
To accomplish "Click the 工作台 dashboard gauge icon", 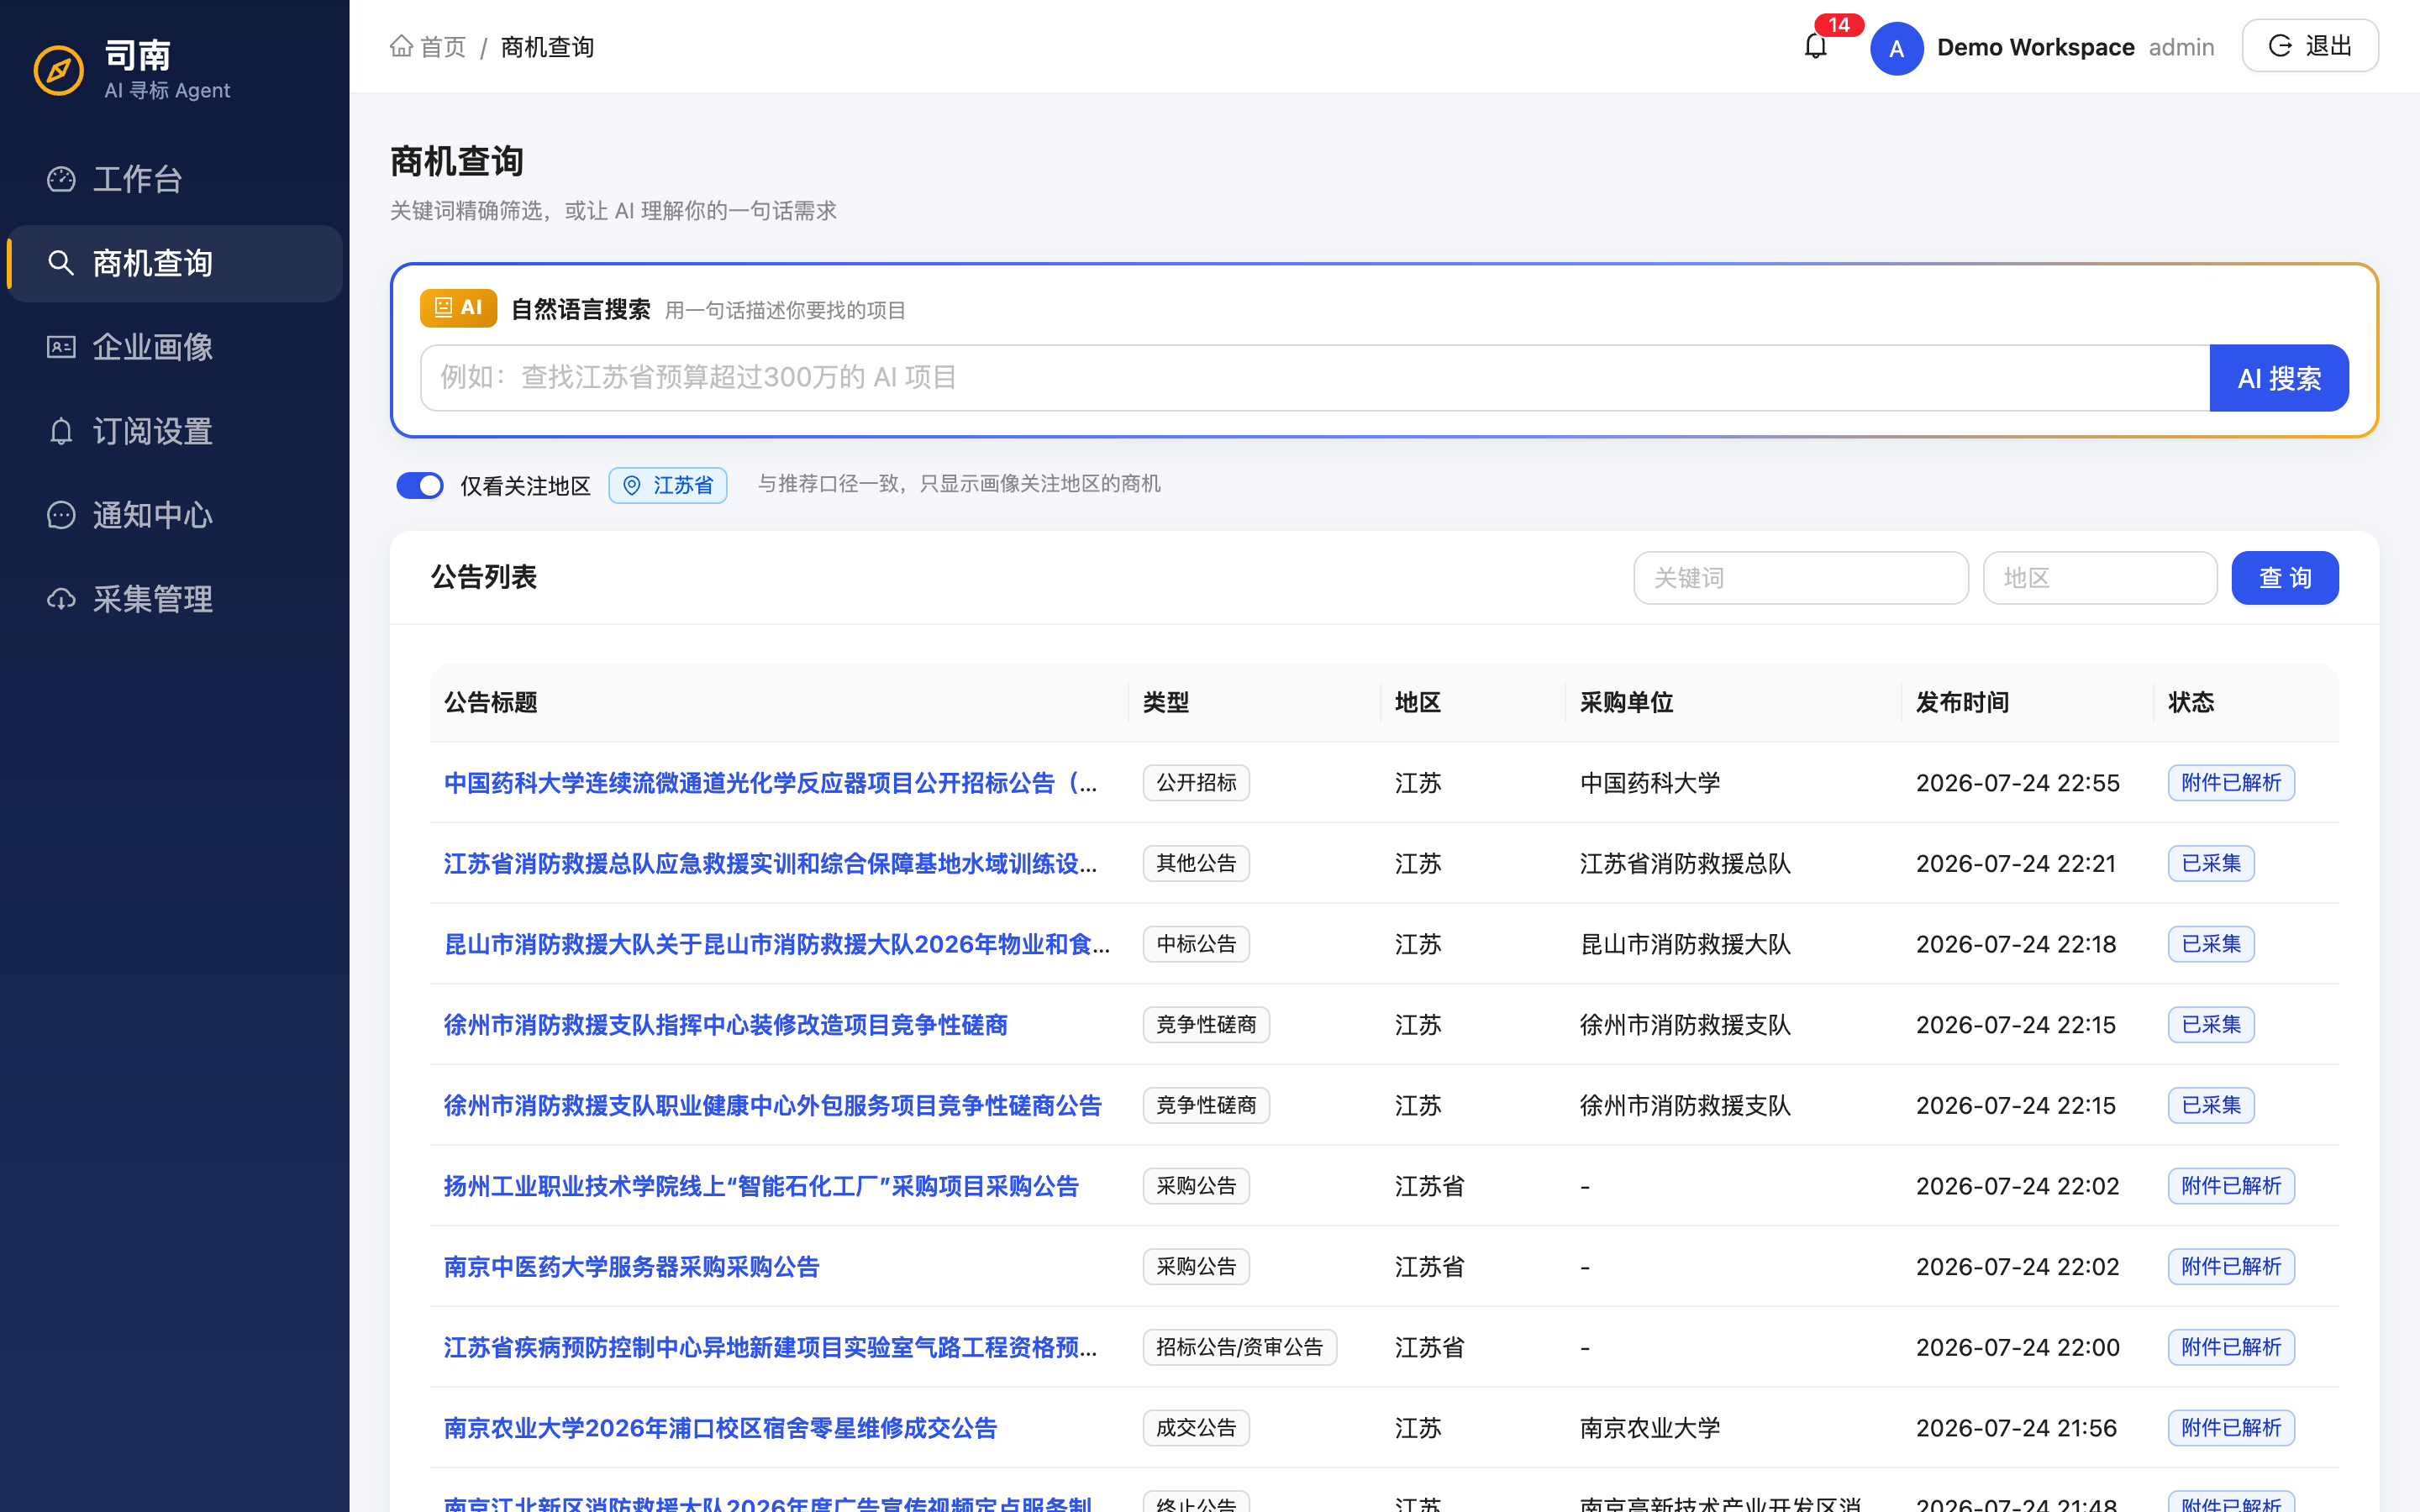I will click(x=61, y=179).
